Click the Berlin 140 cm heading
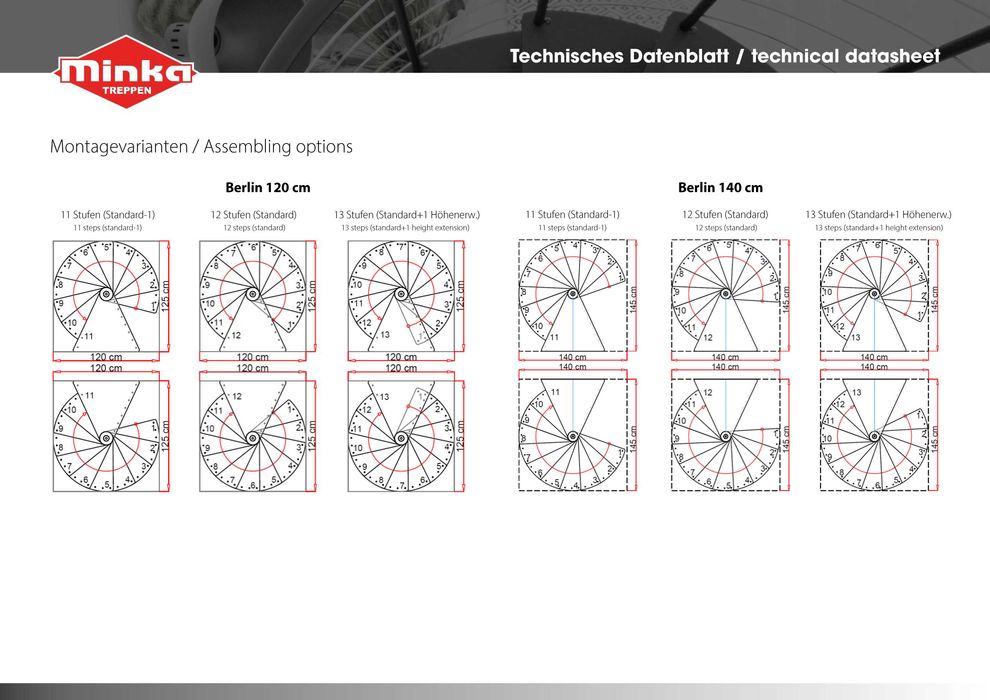The height and width of the screenshot is (700, 990). (x=720, y=187)
